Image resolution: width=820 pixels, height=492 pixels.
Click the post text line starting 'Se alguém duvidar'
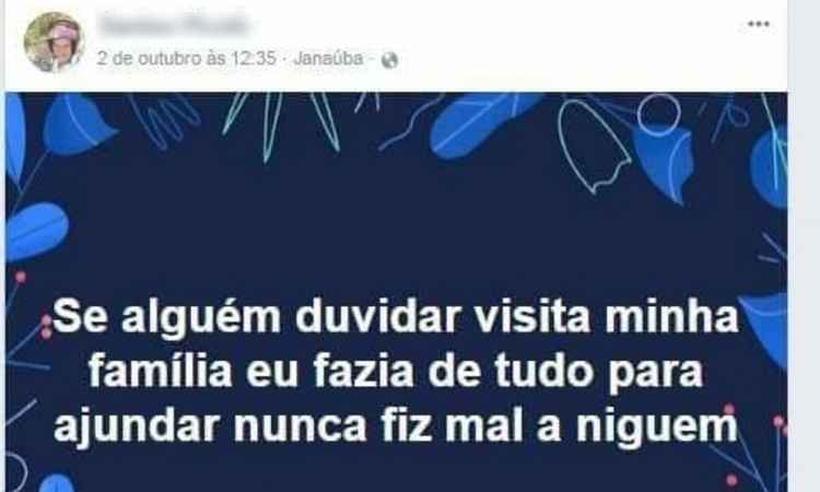(x=396, y=317)
